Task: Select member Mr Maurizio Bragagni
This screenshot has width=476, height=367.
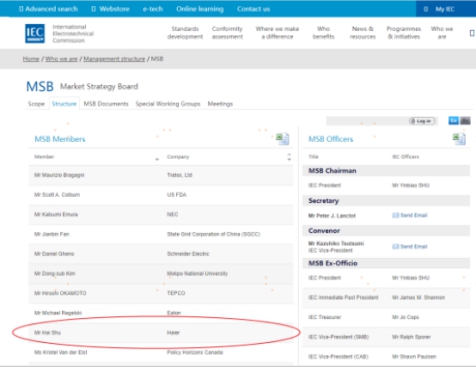Action: [59, 175]
